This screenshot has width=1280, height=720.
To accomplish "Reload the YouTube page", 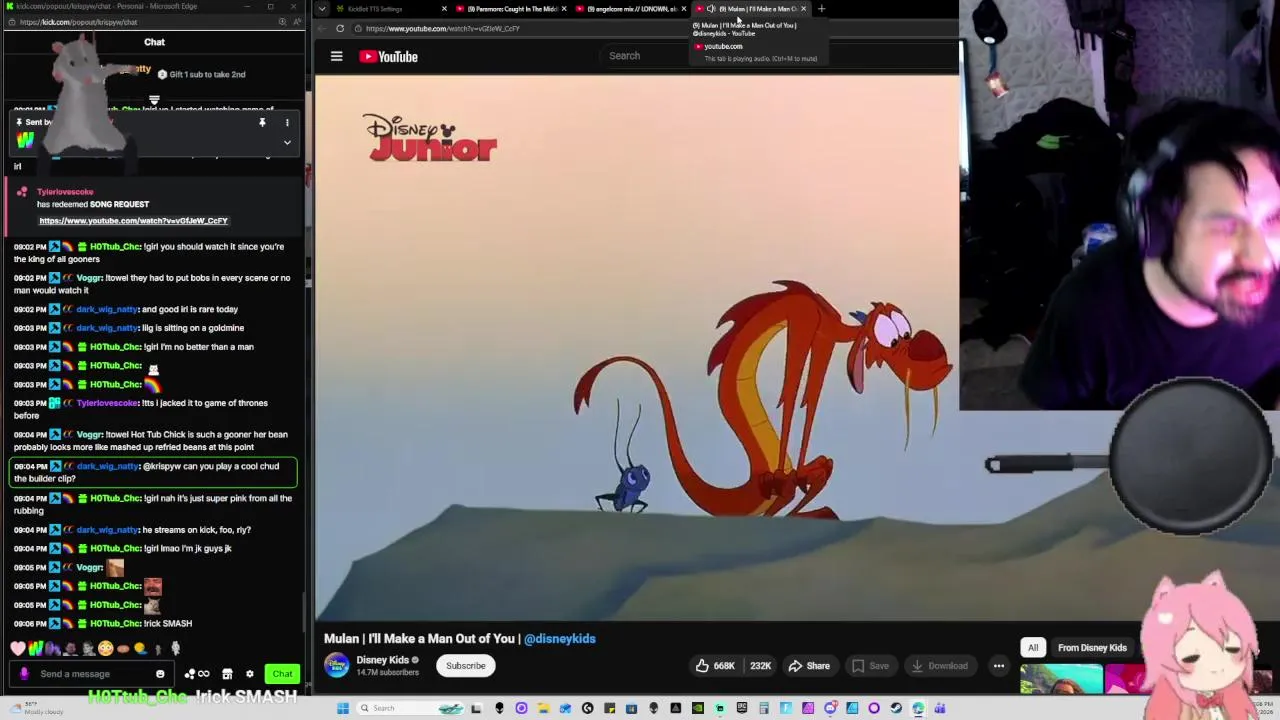I will 340,28.
